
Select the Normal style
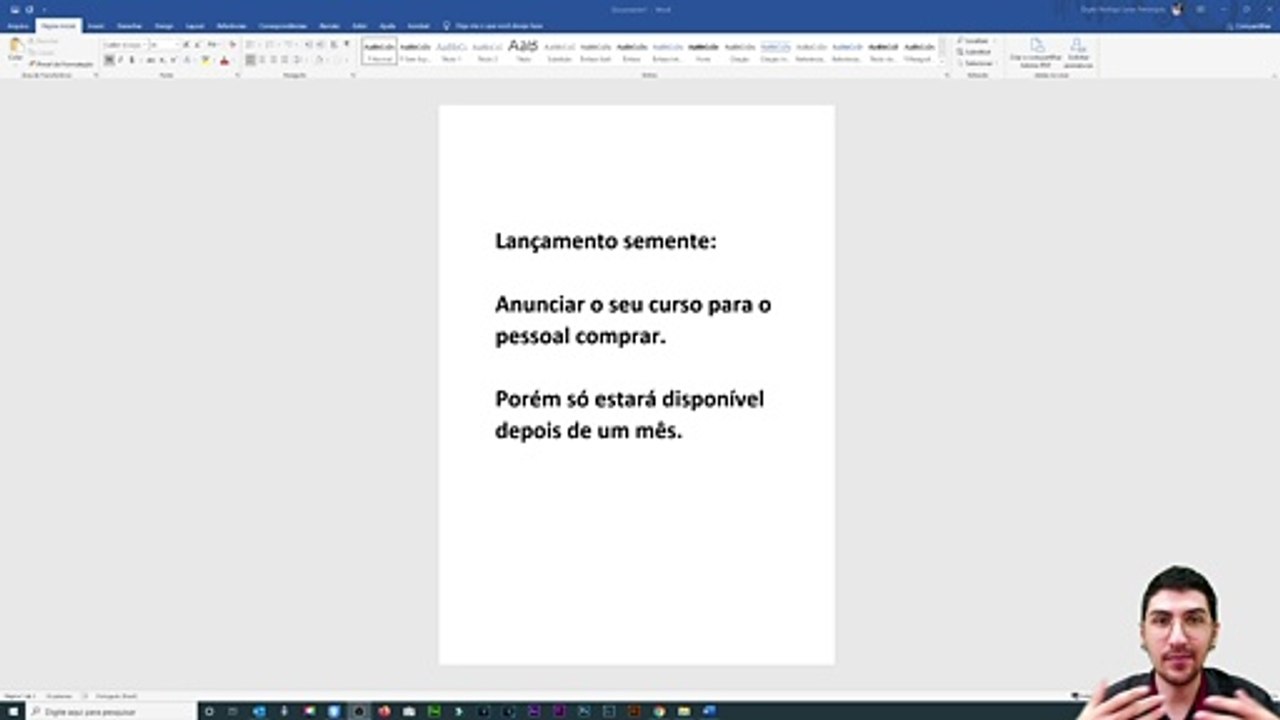[x=379, y=52]
